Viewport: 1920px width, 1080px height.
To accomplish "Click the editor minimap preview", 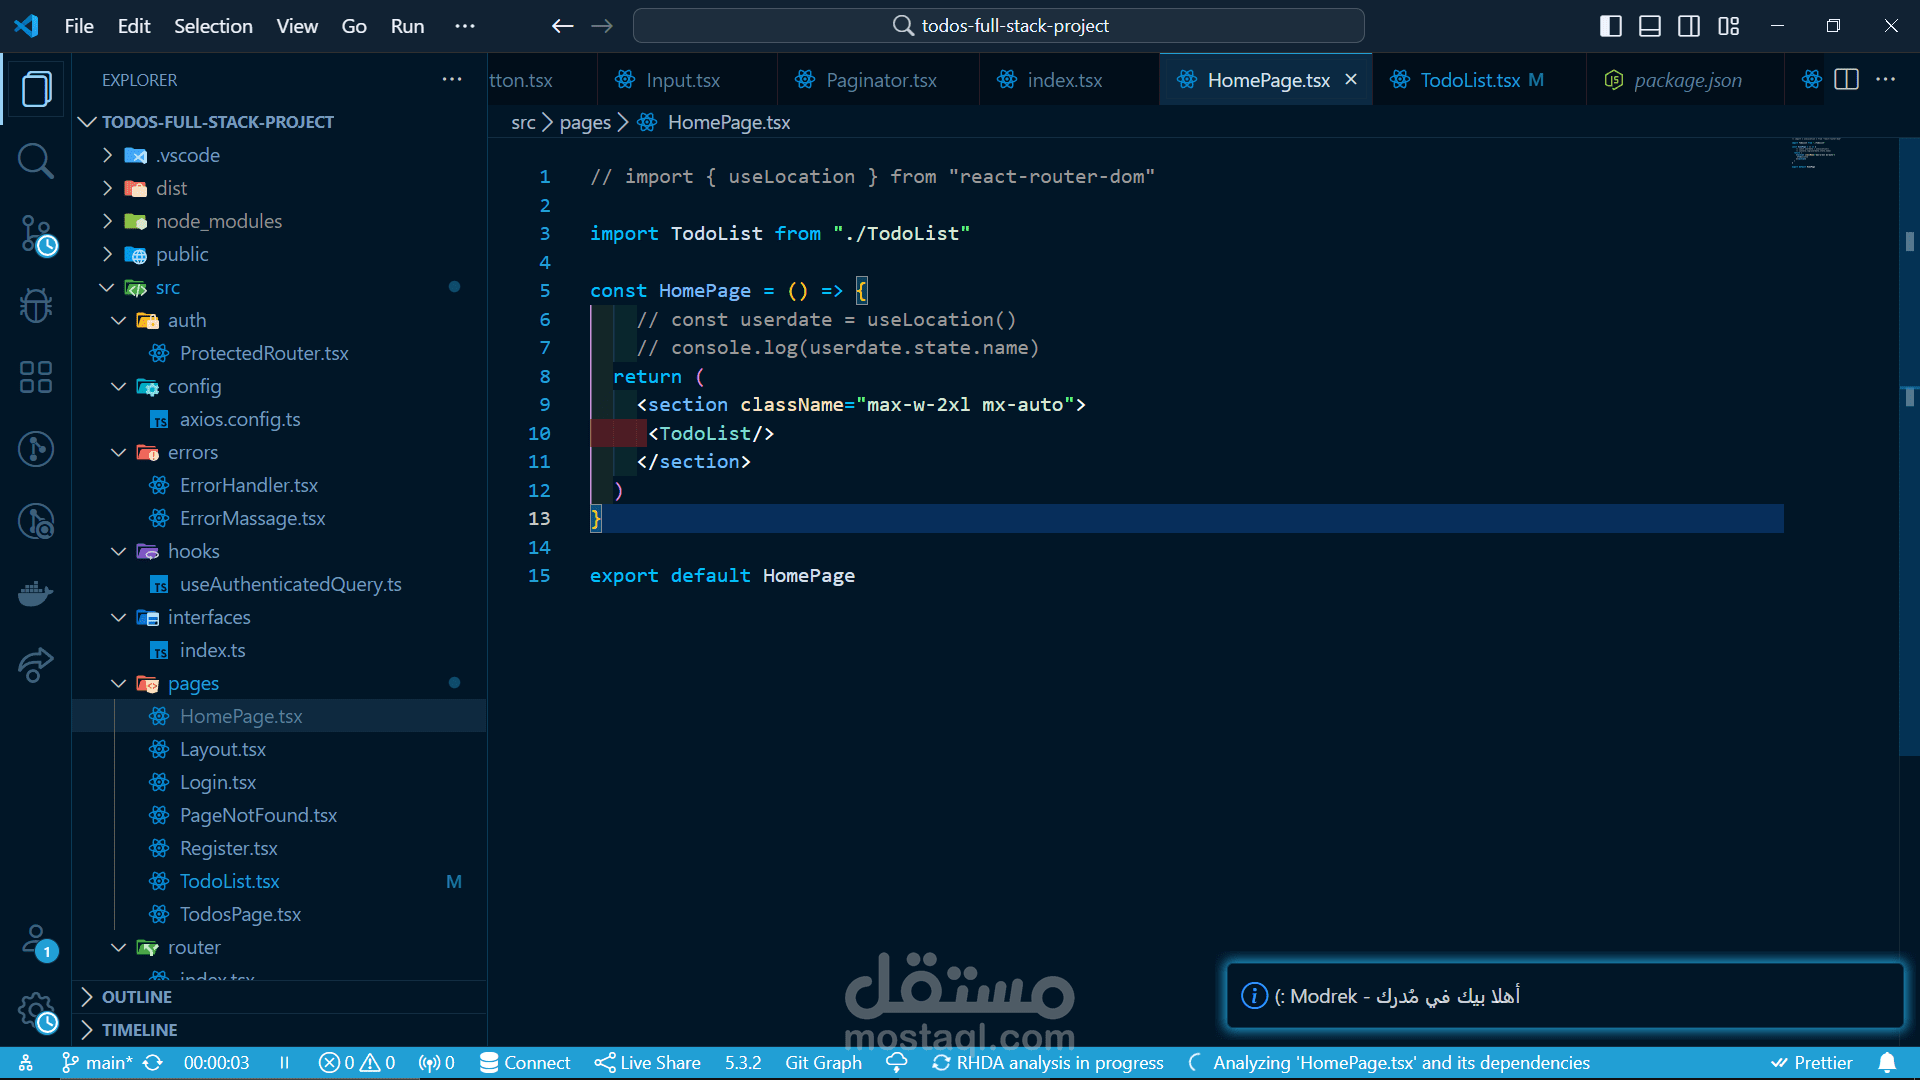I will point(1815,153).
